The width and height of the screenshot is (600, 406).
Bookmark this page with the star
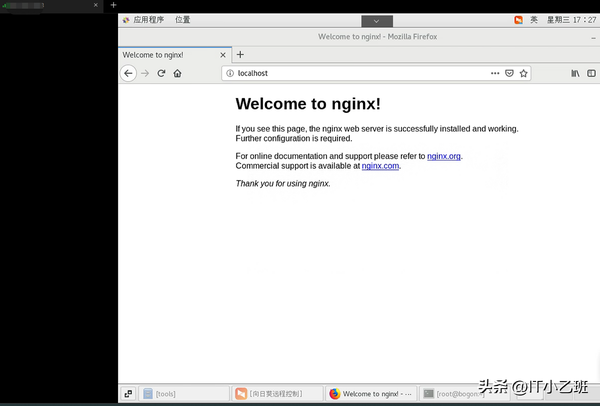tap(524, 73)
